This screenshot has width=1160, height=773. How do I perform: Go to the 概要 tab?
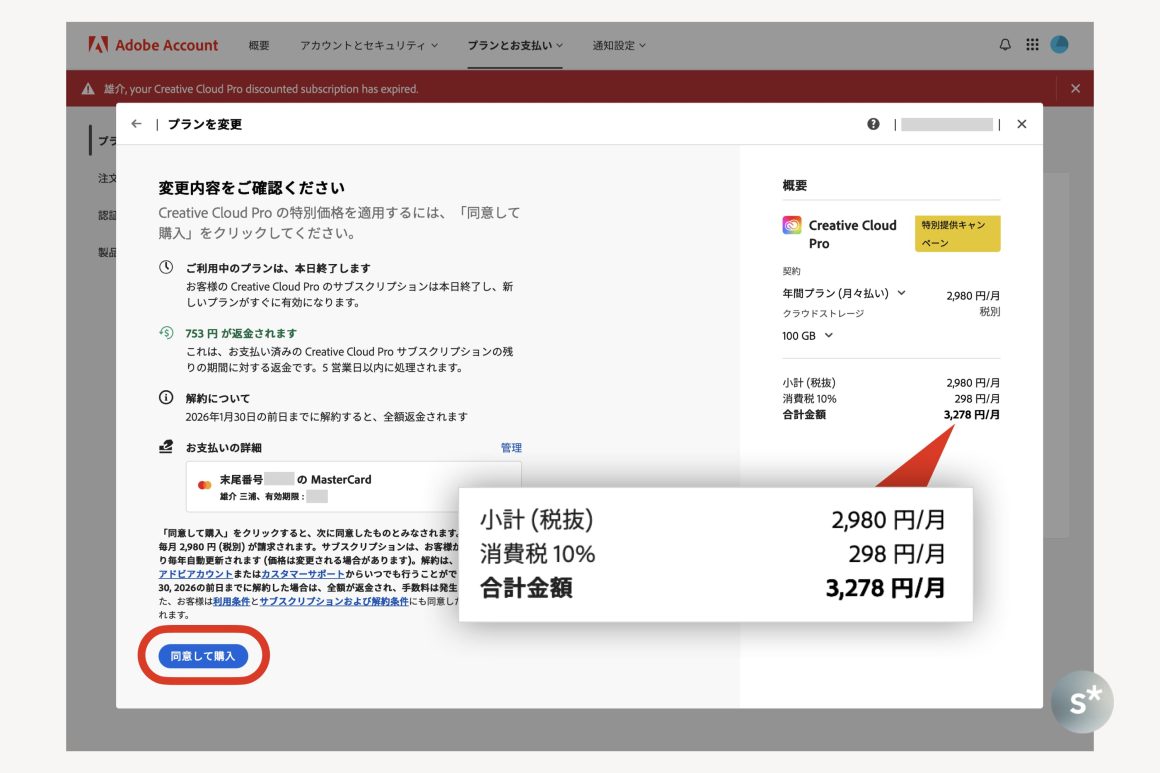click(259, 45)
